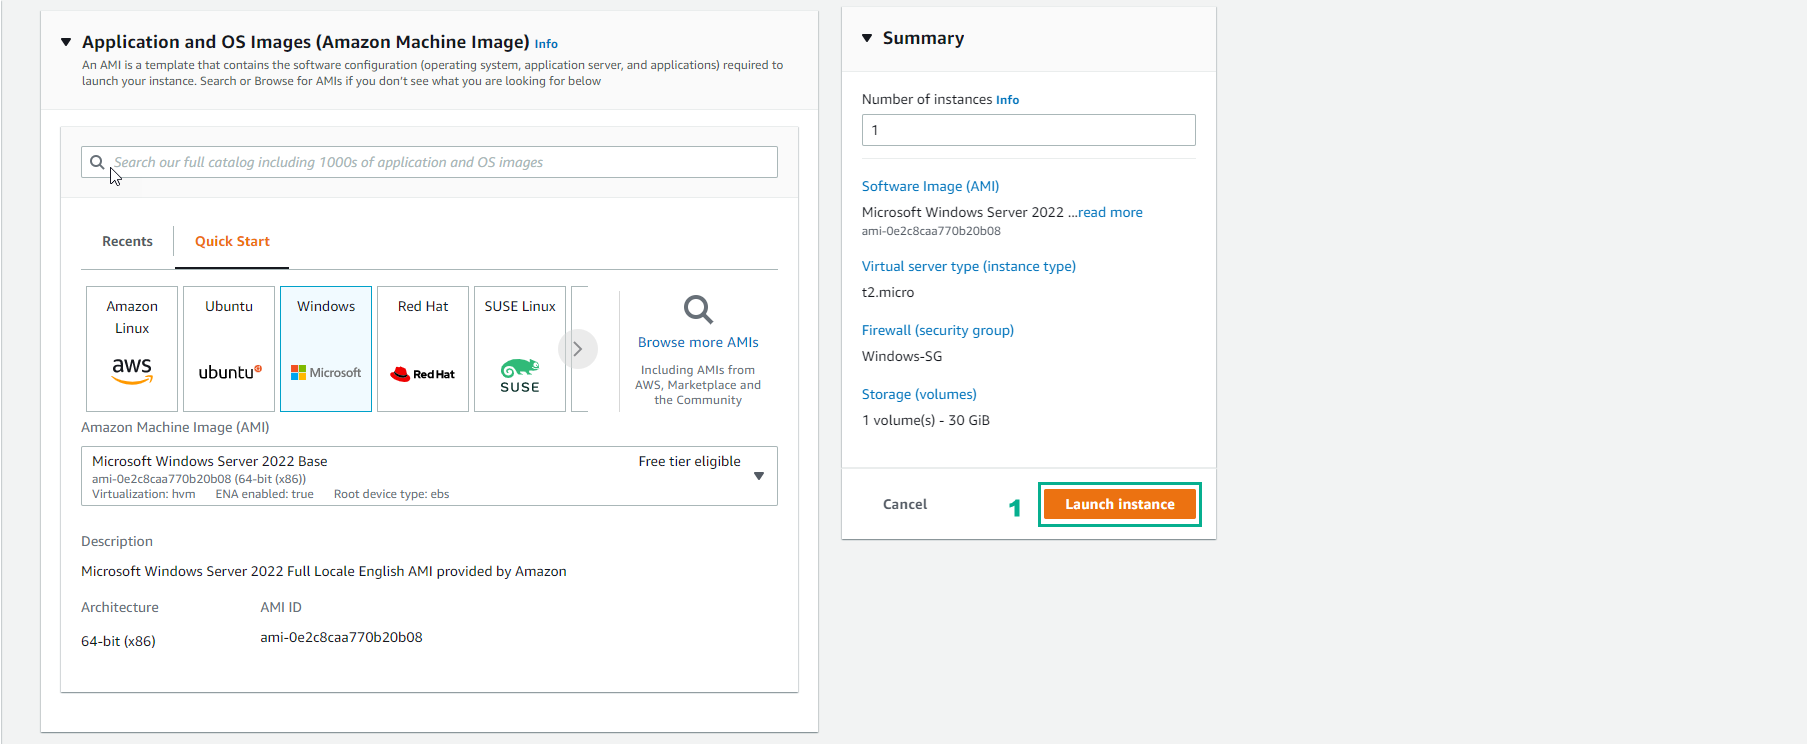Select the Amazon Linux AMI tile
Image resolution: width=1807 pixels, height=744 pixels.
[131, 348]
